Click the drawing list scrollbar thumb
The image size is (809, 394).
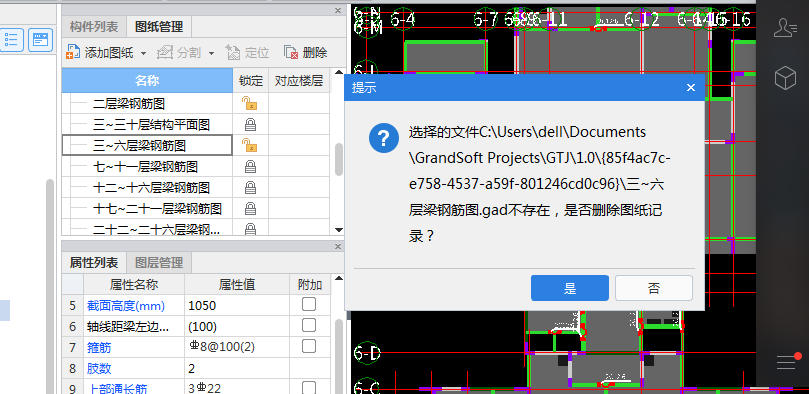[x=338, y=159]
